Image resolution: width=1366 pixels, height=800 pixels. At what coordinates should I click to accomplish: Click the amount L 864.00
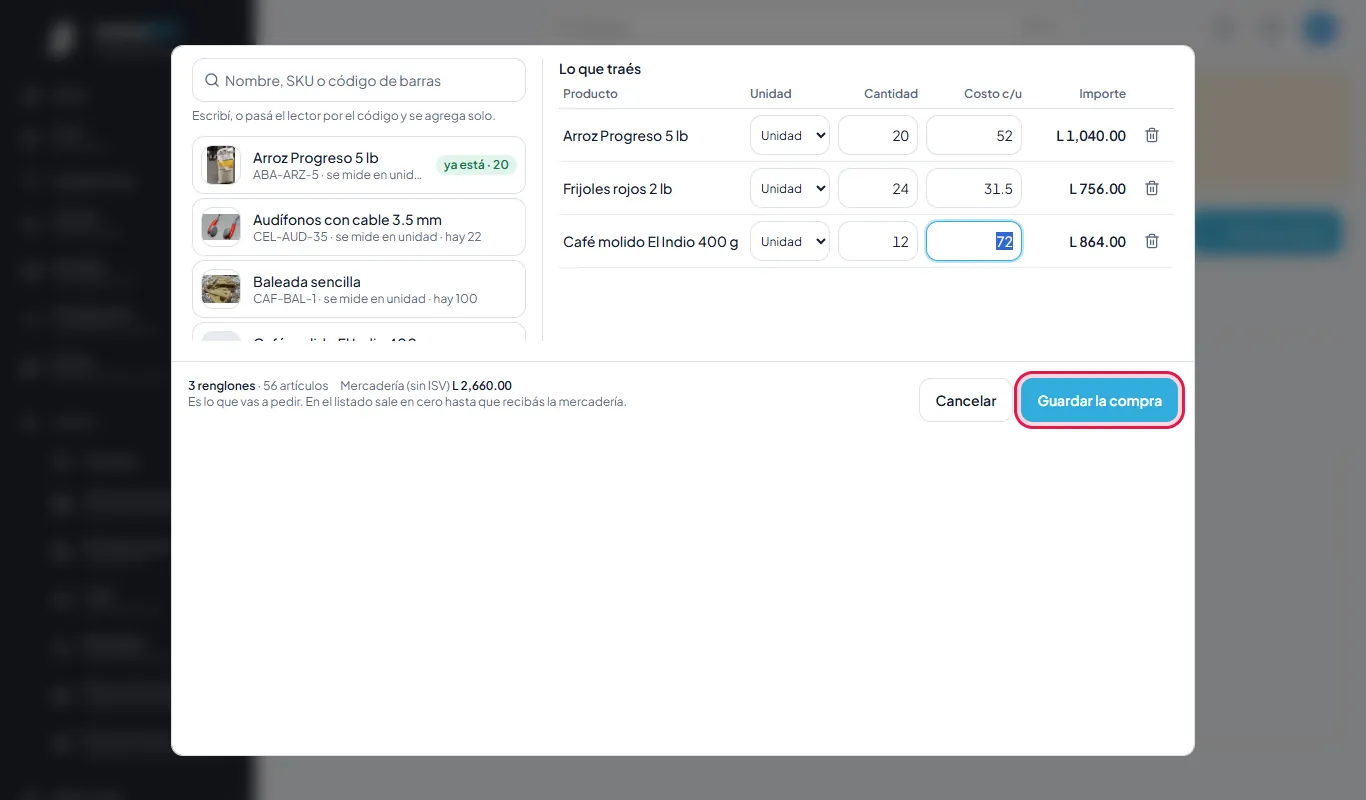point(1097,241)
